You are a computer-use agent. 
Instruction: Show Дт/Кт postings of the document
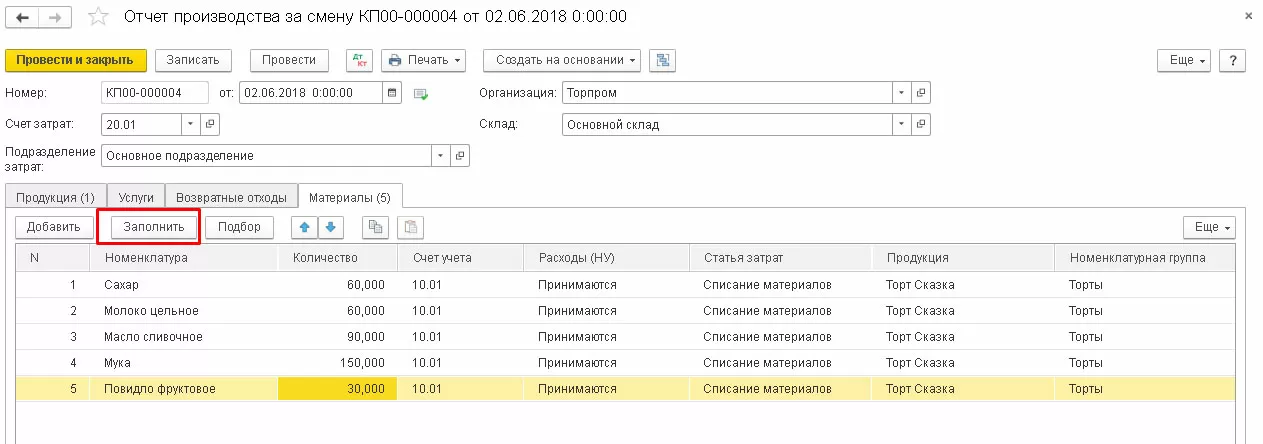tap(359, 60)
